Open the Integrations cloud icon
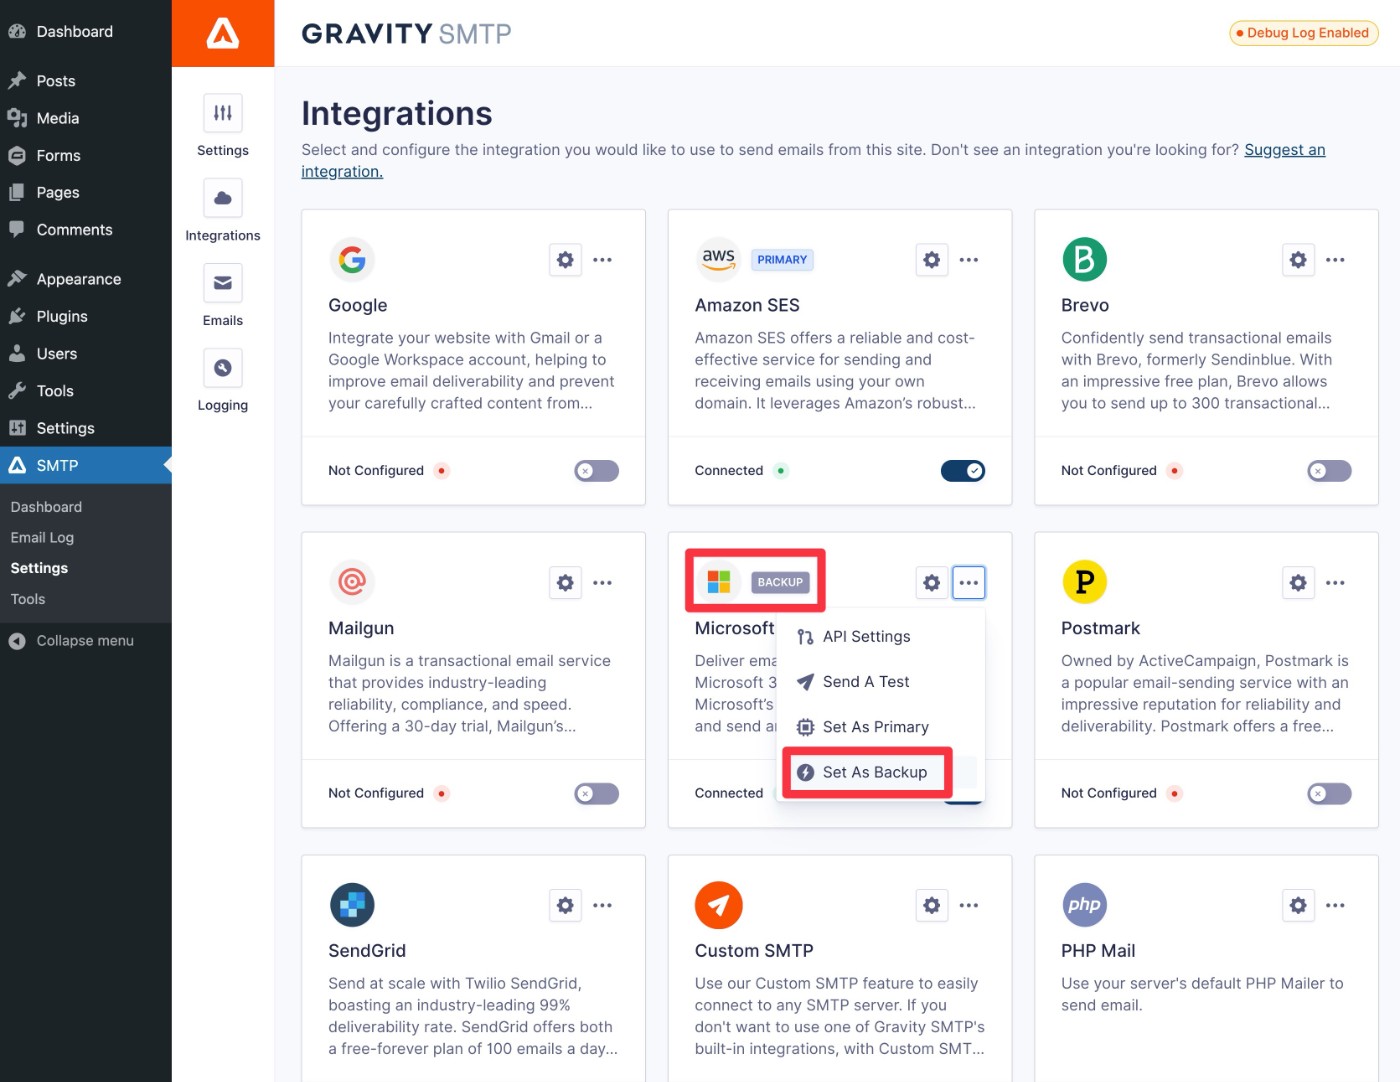1400x1082 pixels. [223, 198]
